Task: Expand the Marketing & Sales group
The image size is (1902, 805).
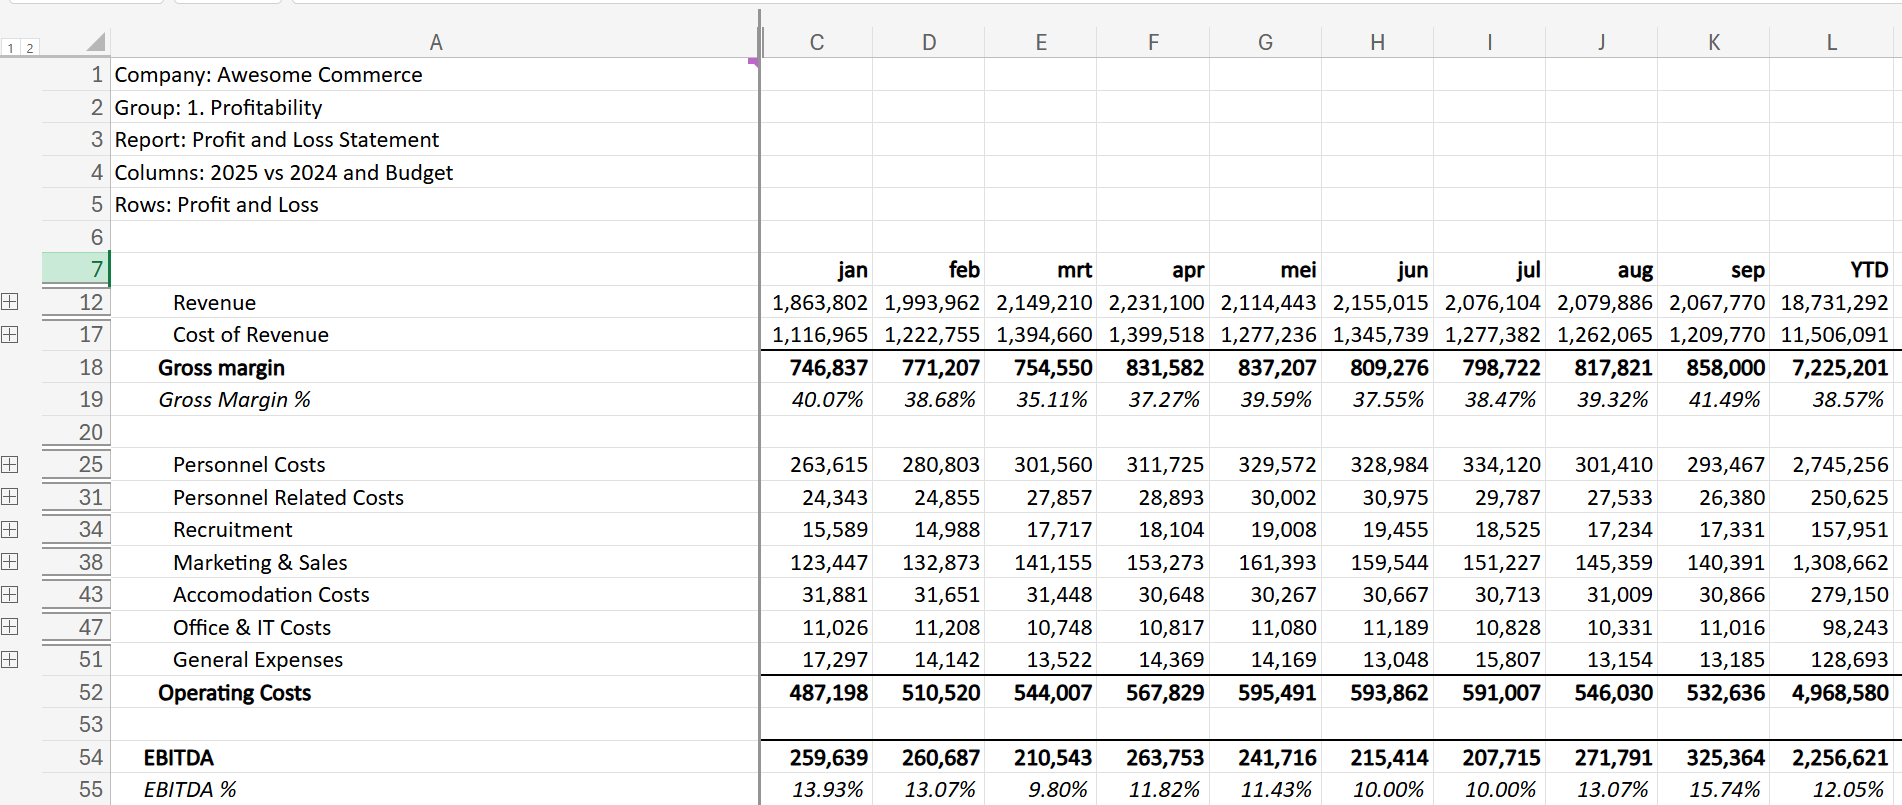Action: tap(10, 562)
